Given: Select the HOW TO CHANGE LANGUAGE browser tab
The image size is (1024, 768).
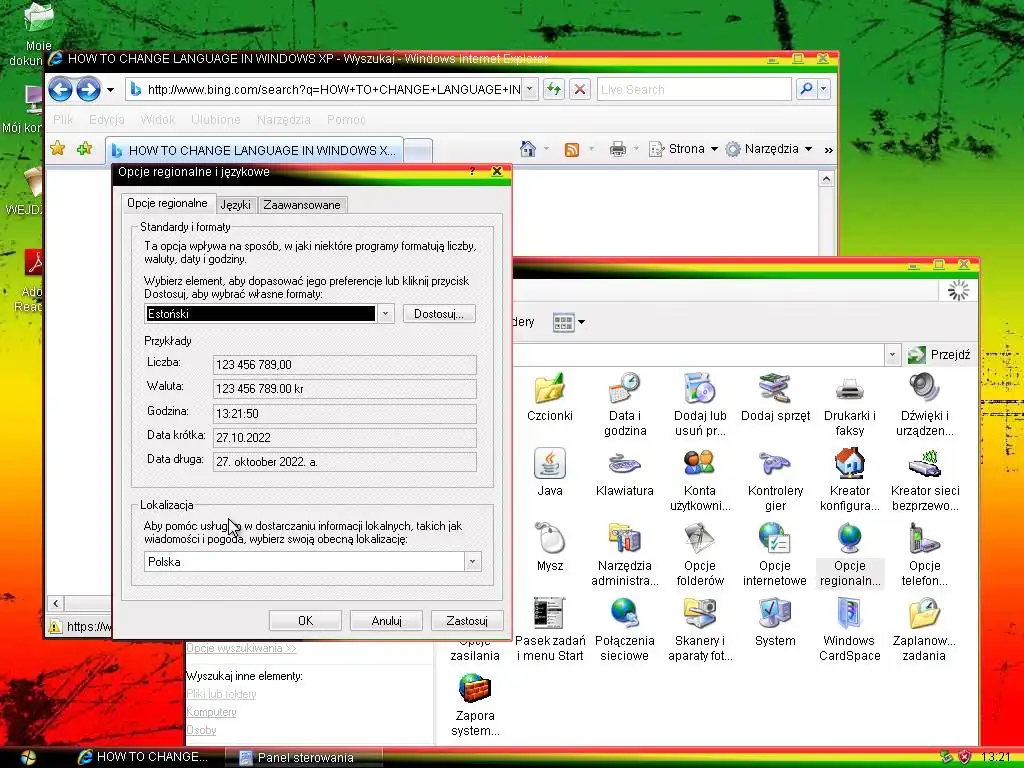Looking at the screenshot, I should [255, 150].
